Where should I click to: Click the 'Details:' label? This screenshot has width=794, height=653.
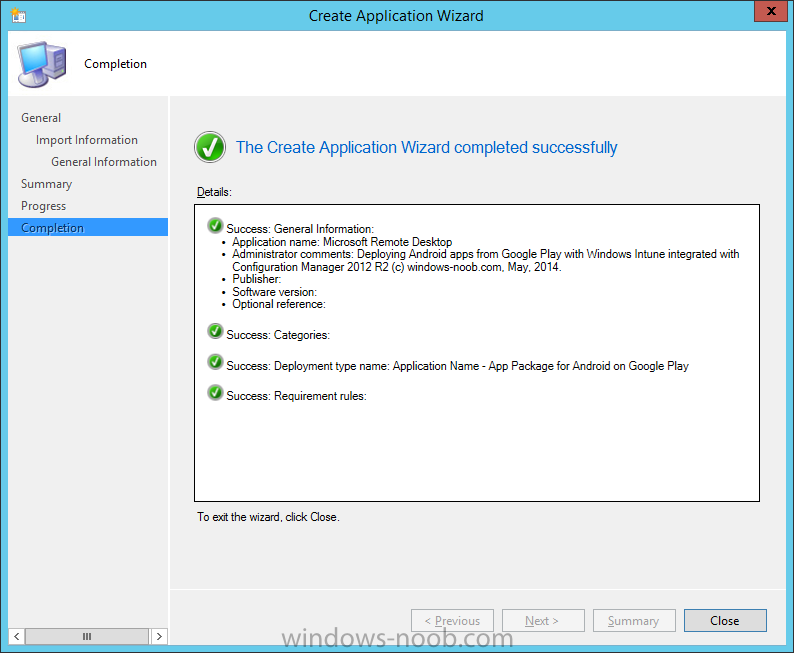click(214, 192)
